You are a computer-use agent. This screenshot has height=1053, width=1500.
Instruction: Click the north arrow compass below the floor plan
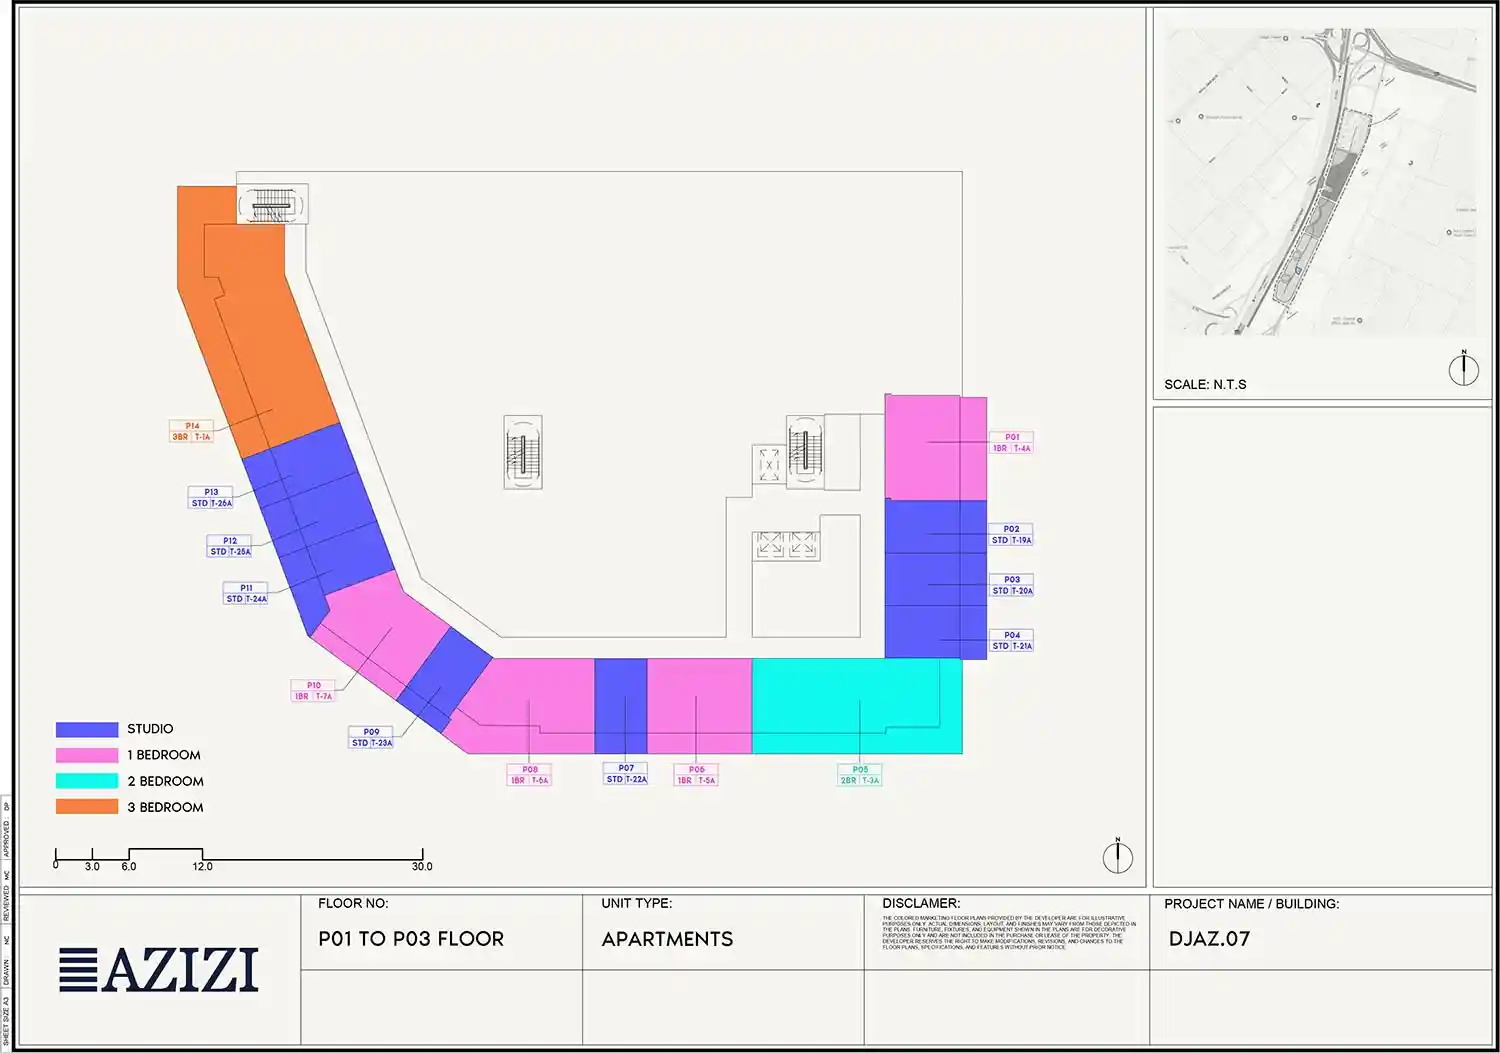[1117, 857]
